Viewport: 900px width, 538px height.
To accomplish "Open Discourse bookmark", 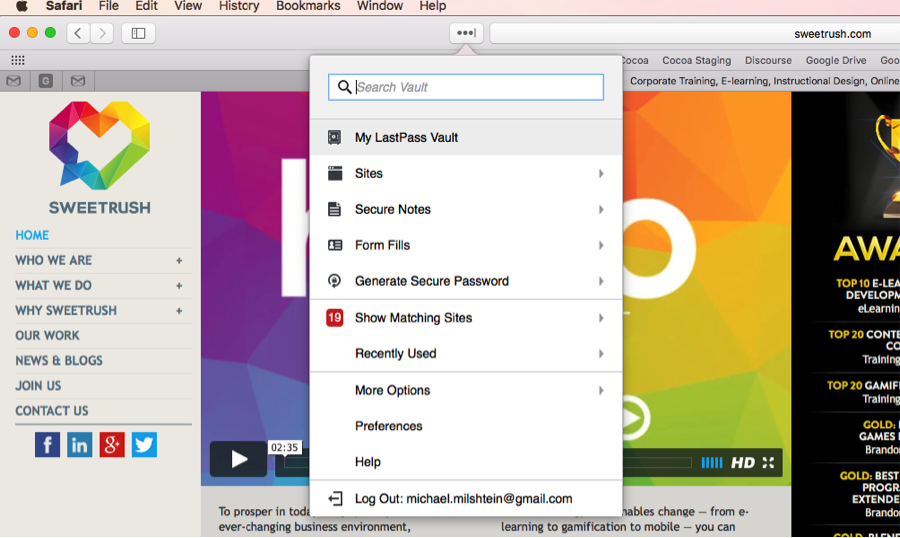I will (x=768, y=60).
